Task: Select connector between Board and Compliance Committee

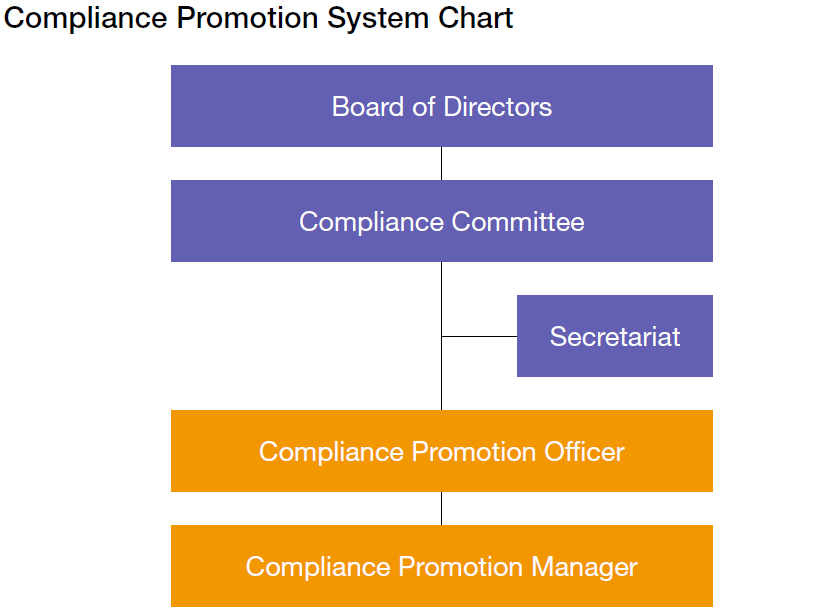Action: click(441, 163)
